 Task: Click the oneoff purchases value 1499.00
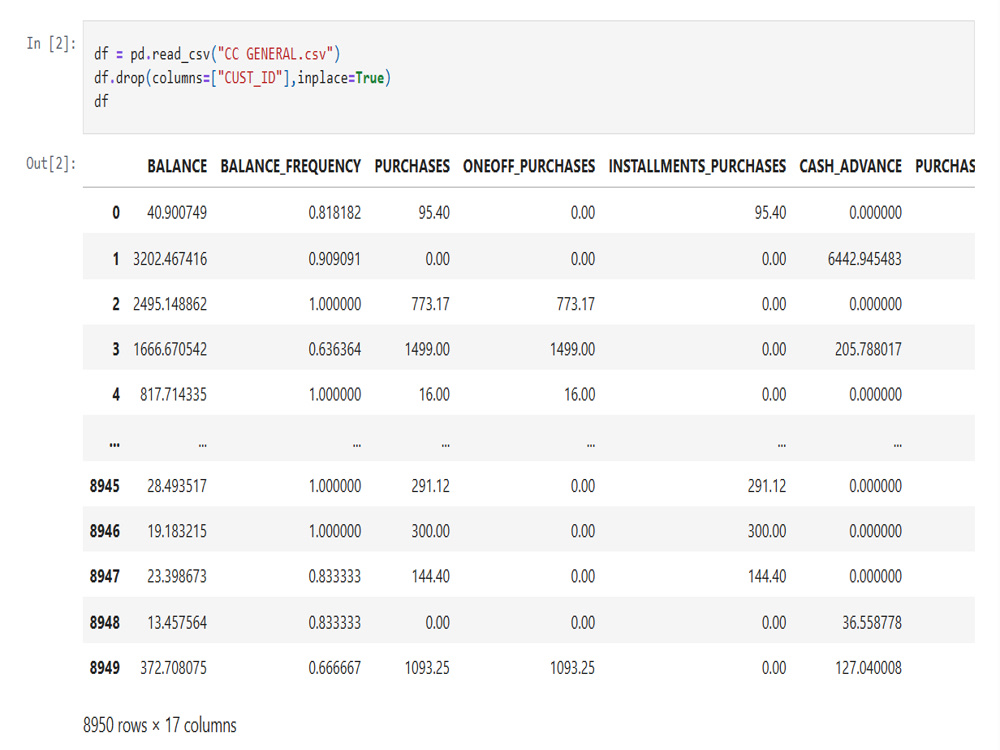tap(573, 349)
